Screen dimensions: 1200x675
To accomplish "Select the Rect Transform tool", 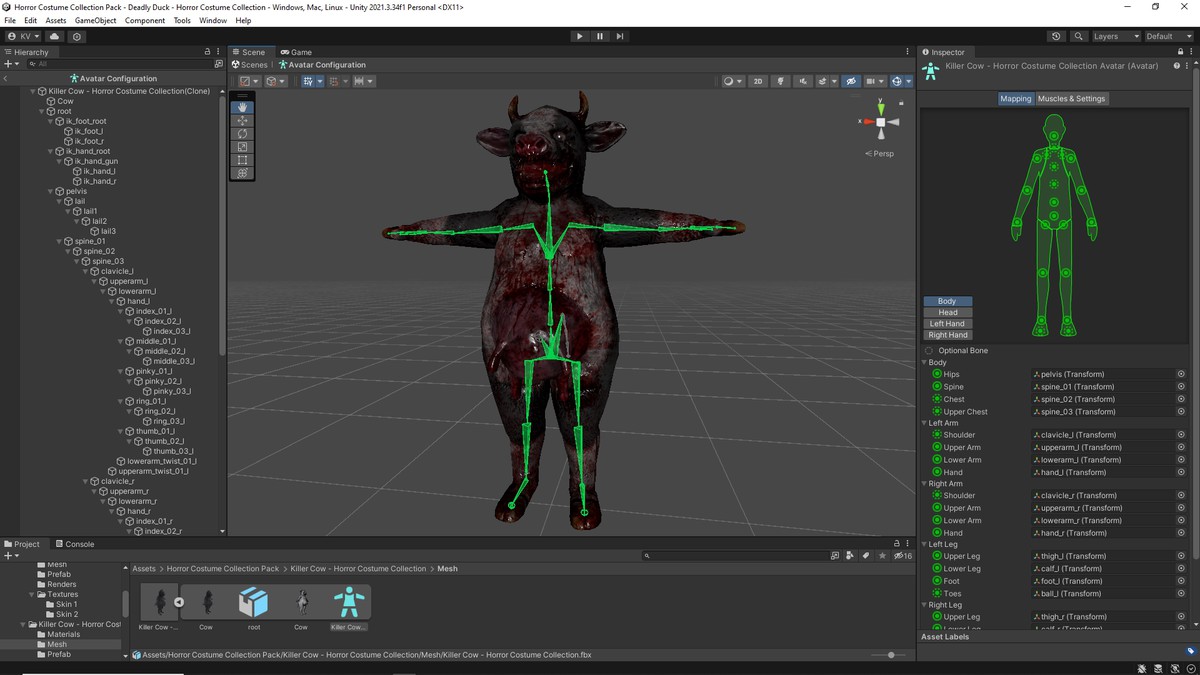I will (x=241, y=160).
